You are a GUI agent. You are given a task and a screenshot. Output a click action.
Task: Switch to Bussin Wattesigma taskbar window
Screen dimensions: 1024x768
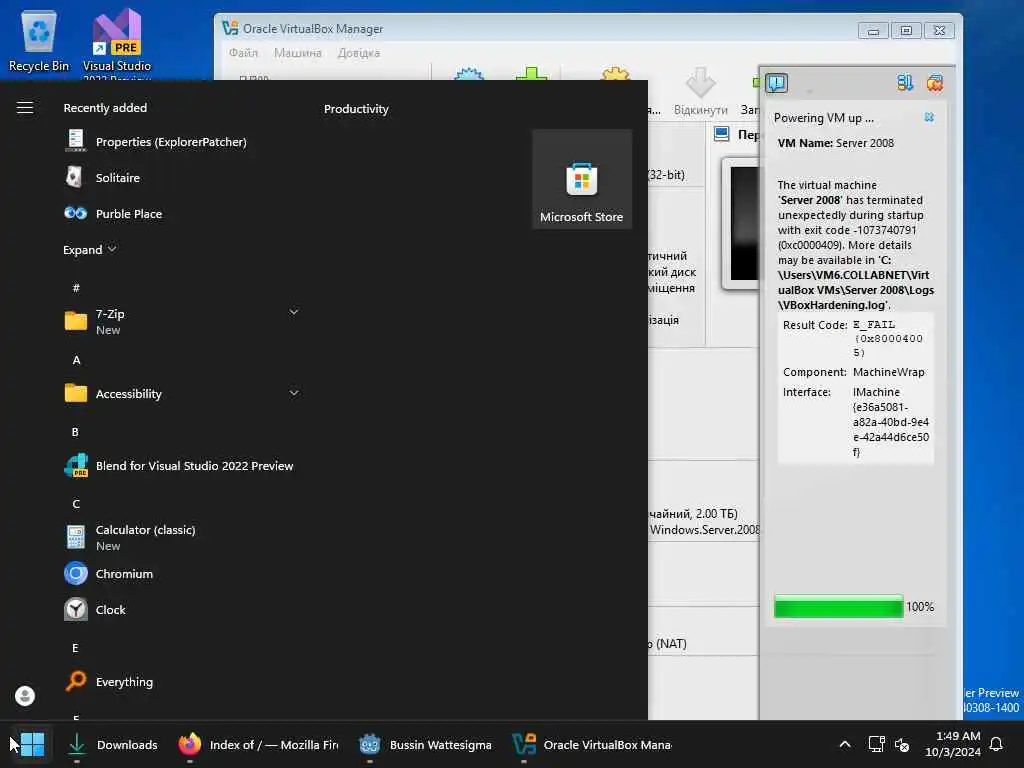tap(426, 744)
